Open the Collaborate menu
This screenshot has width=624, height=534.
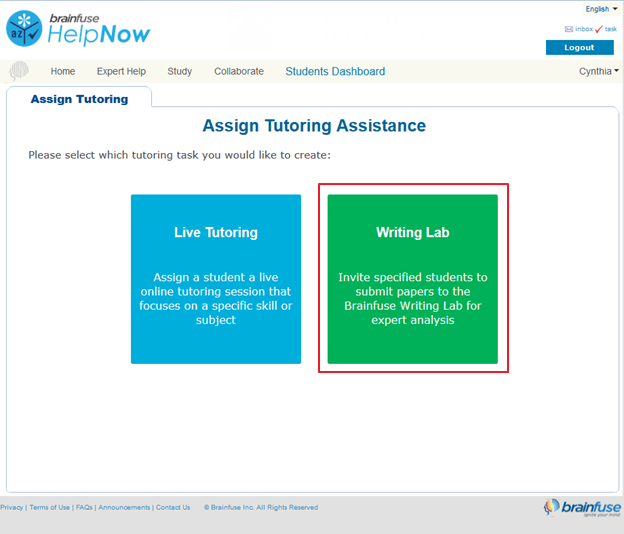pyautogui.click(x=239, y=71)
